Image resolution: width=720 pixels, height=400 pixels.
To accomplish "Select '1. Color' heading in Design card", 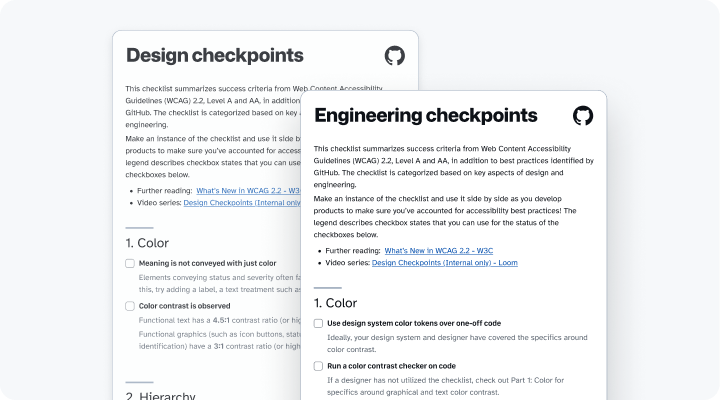I will click(147, 242).
